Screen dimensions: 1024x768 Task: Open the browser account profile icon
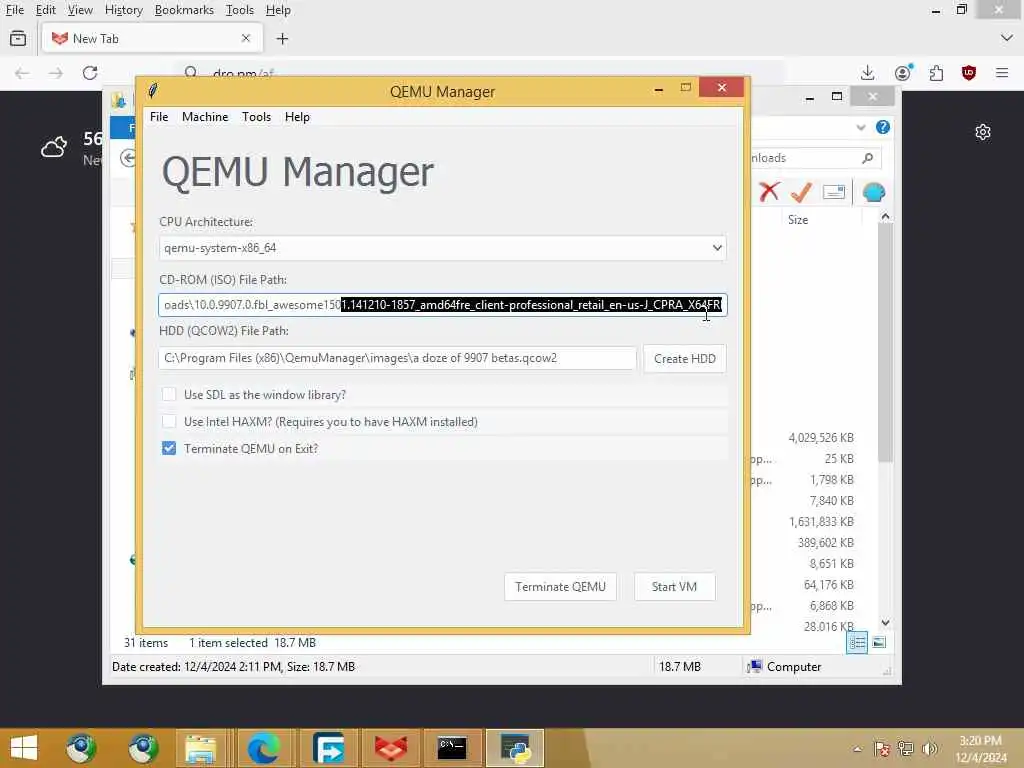click(x=903, y=72)
